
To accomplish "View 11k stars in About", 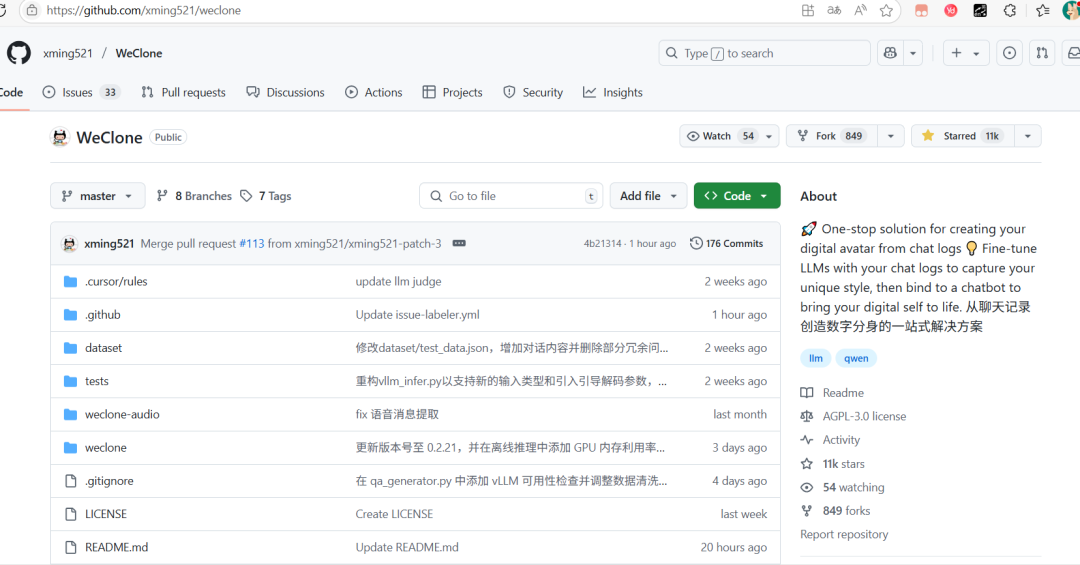I will (x=833, y=464).
